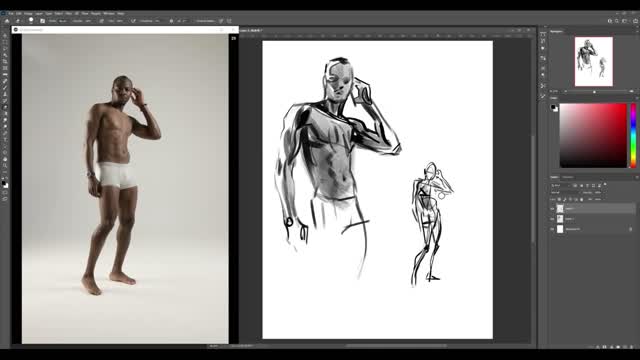The height and width of the screenshot is (360, 640).
Task: Open the brush settings panel icon
Action: tap(42, 21)
